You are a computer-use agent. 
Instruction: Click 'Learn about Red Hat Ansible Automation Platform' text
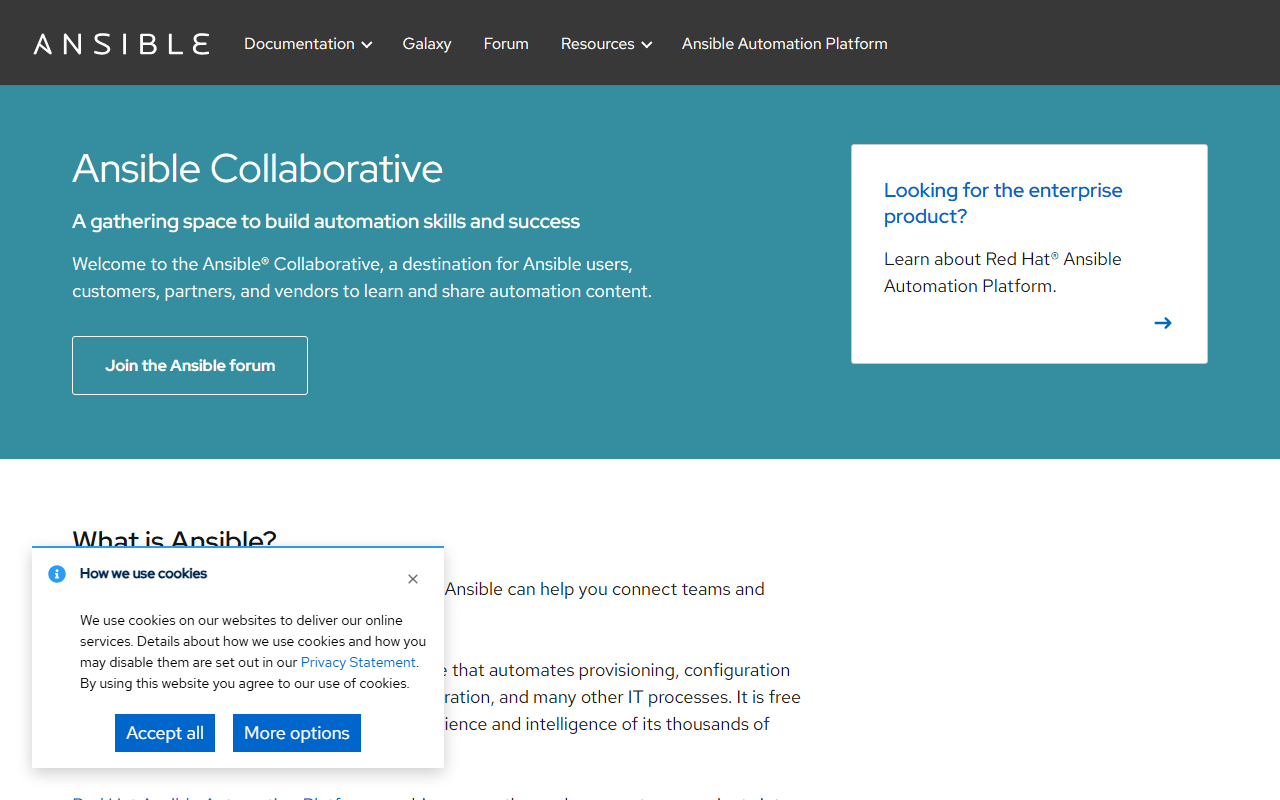pos(1003,272)
